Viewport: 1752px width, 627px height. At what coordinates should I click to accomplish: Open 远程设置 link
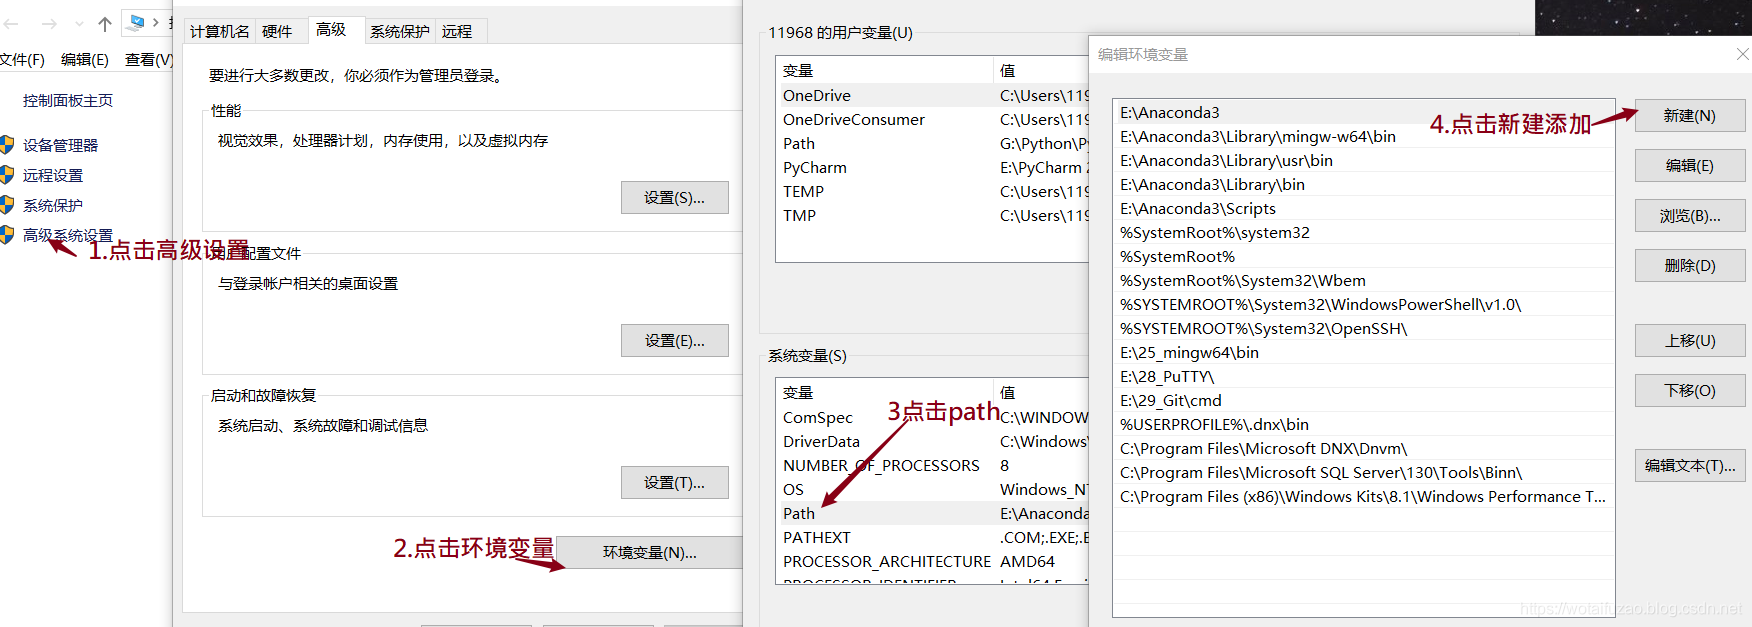(53, 175)
